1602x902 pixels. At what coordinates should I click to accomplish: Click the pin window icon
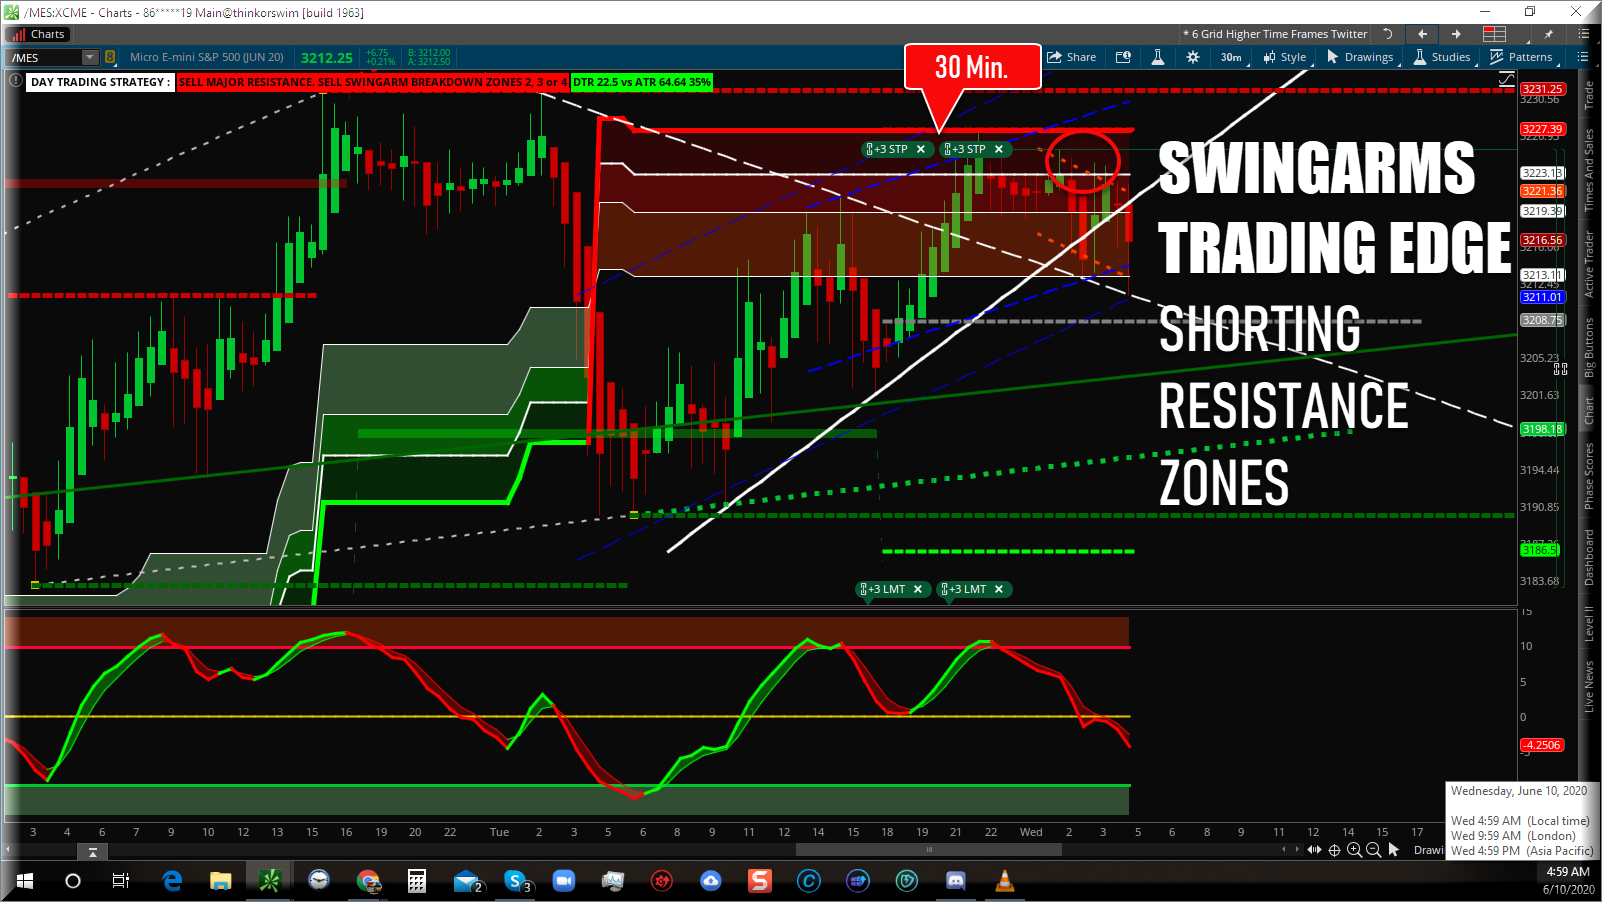click(1549, 34)
